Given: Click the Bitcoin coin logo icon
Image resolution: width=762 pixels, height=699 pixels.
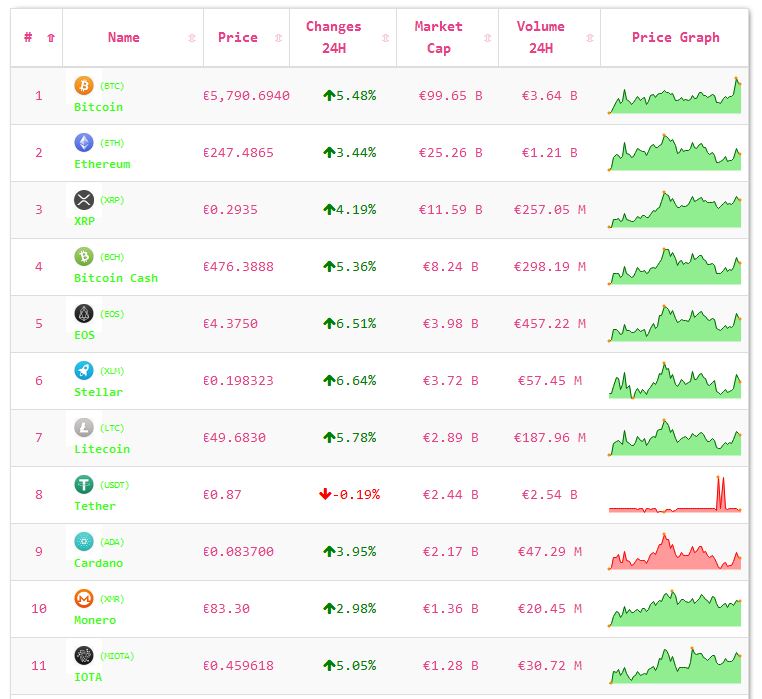Looking at the screenshot, I should (84, 86).
